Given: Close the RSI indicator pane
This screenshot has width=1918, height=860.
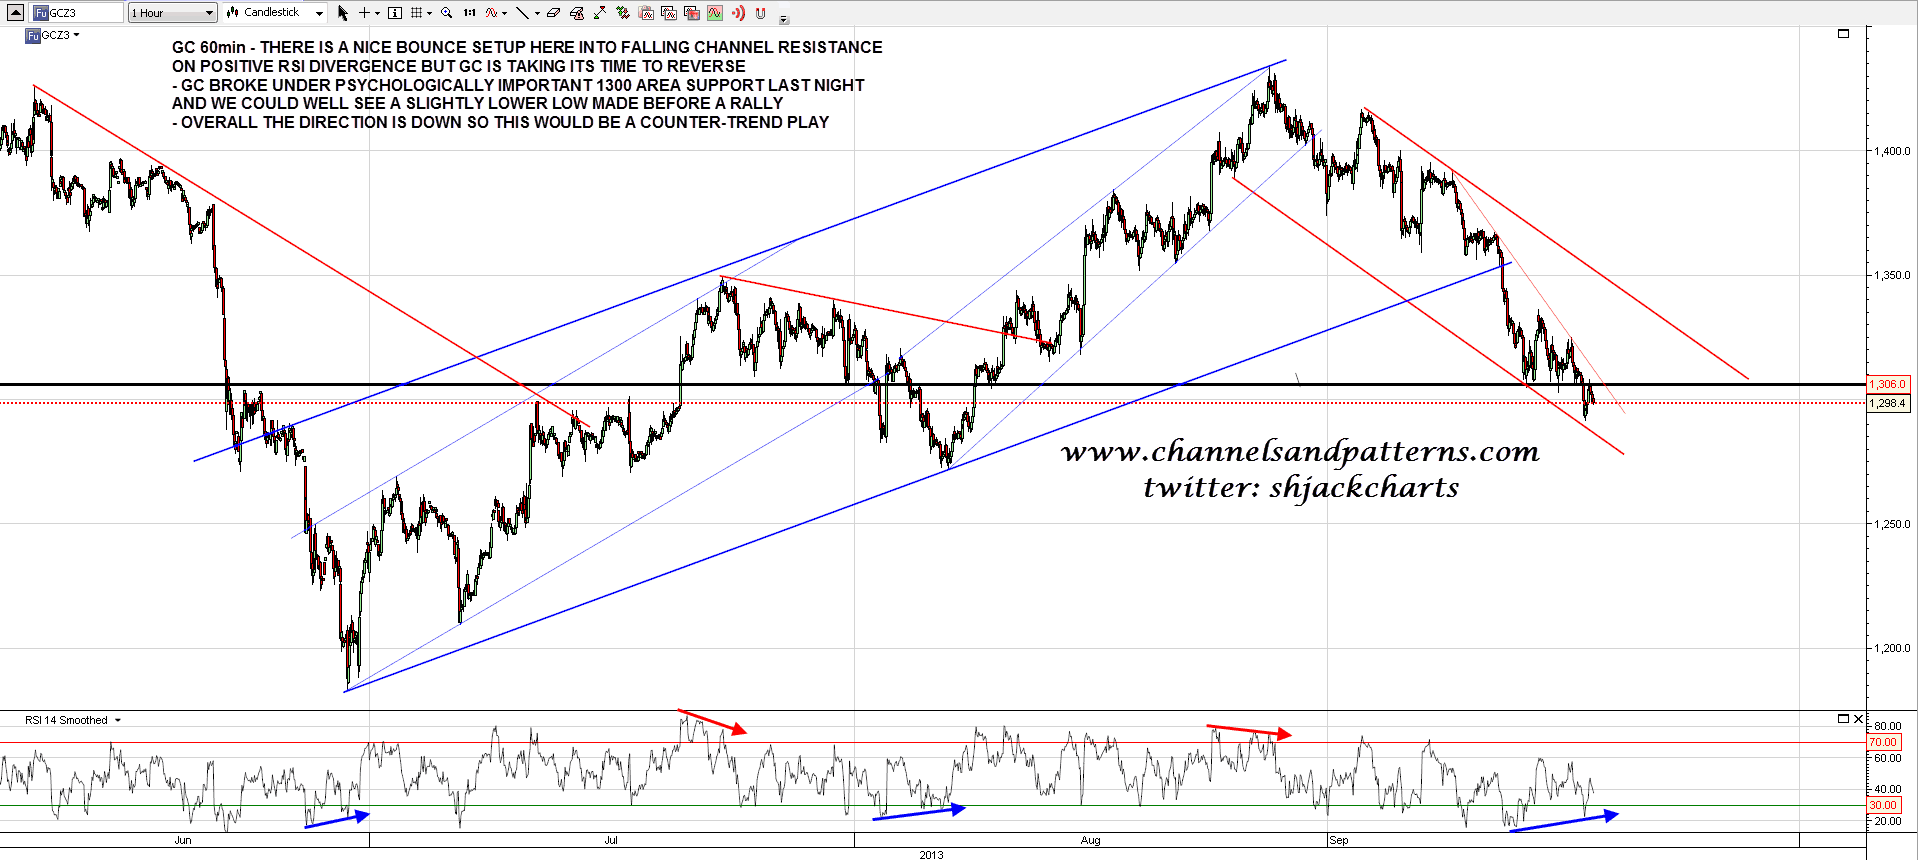Looking at the screenshot, I should [1858, 719].
